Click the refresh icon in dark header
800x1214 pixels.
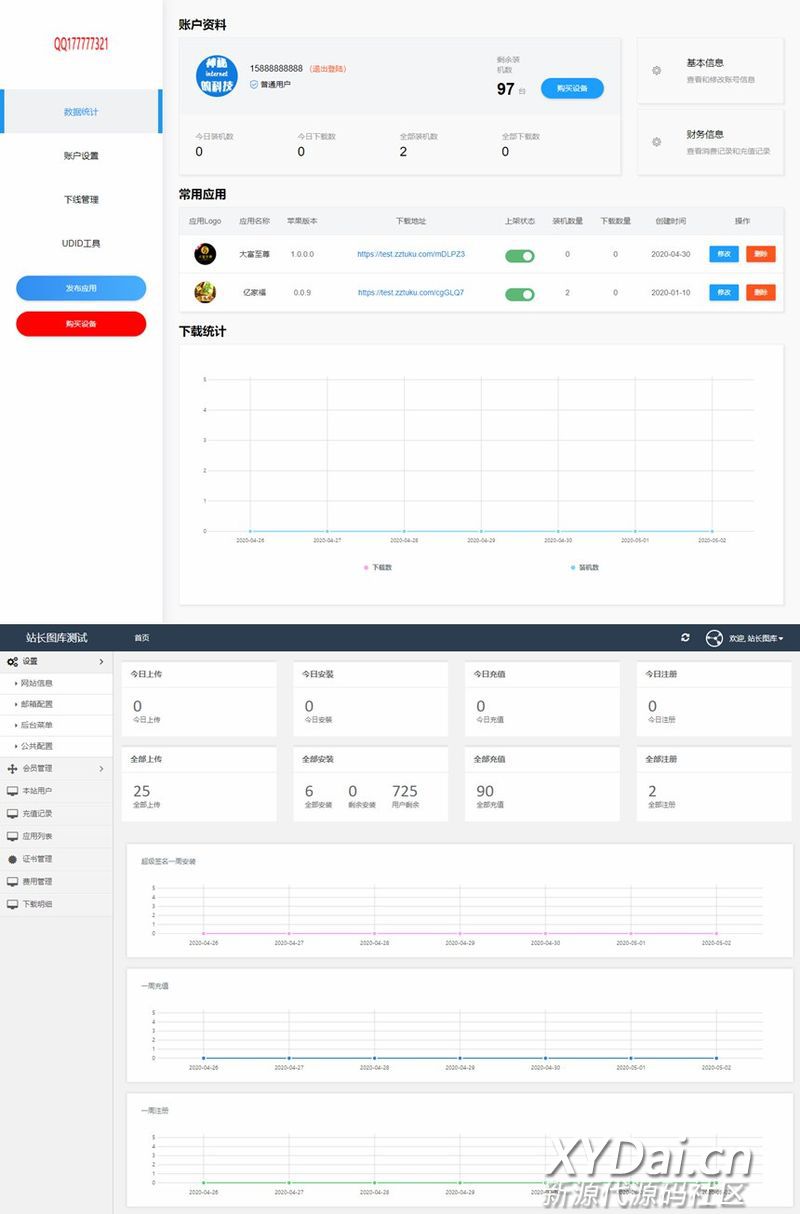coord(685,637)
